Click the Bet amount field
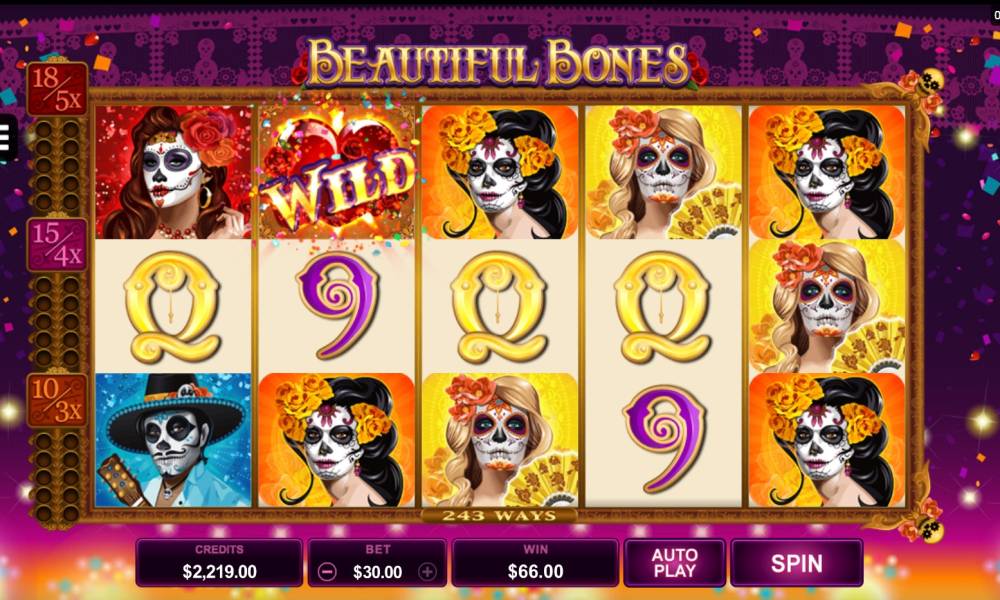 point(377,563)
